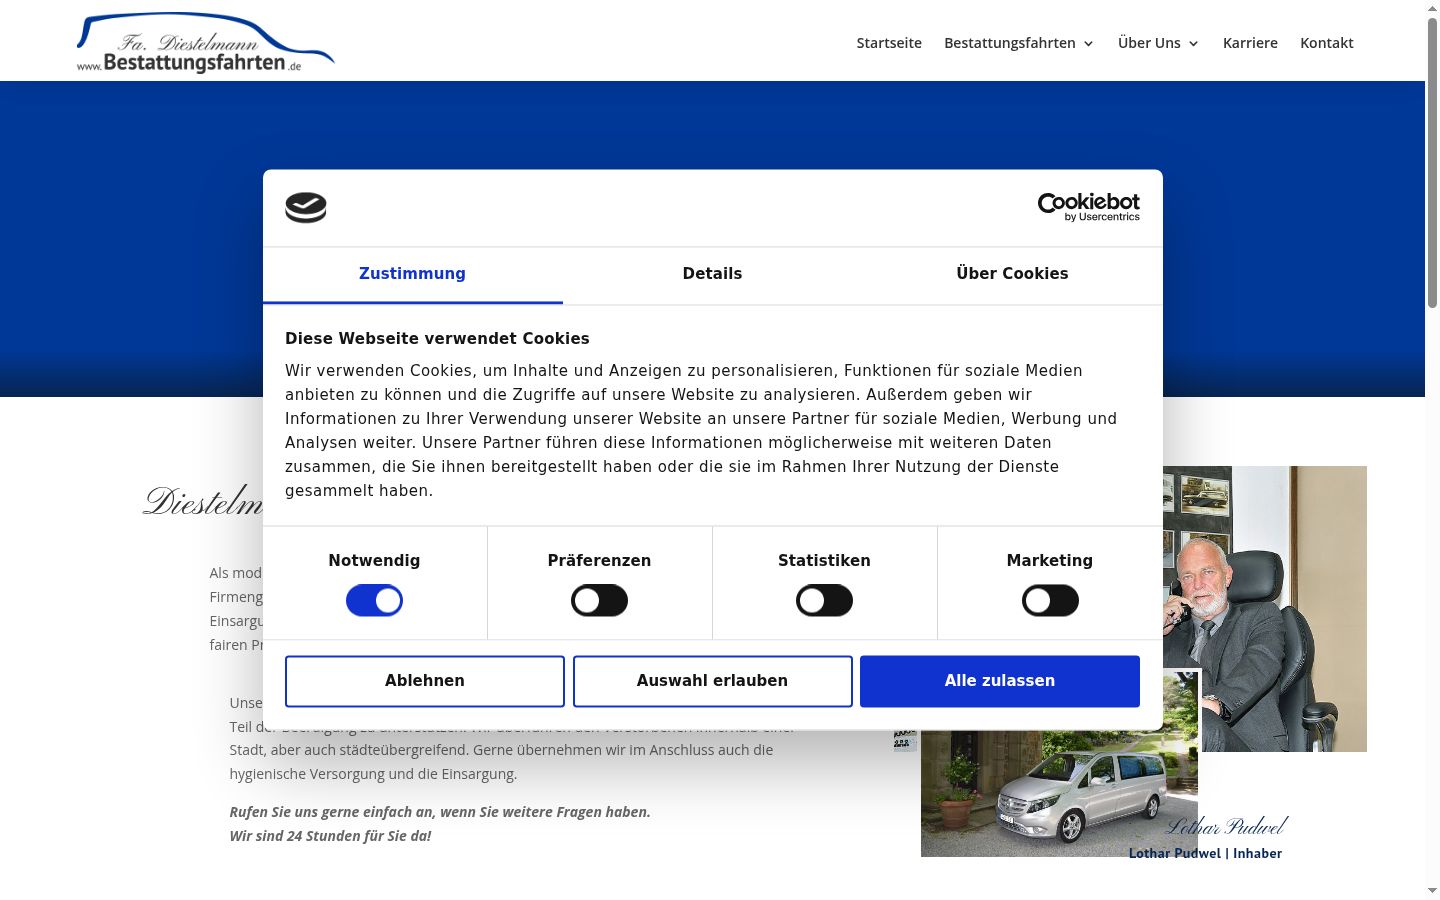Viewport: 1440px width, 900px height.
Task: Click the page vertical scrollbar thumb
Action: click(1432, 163)
